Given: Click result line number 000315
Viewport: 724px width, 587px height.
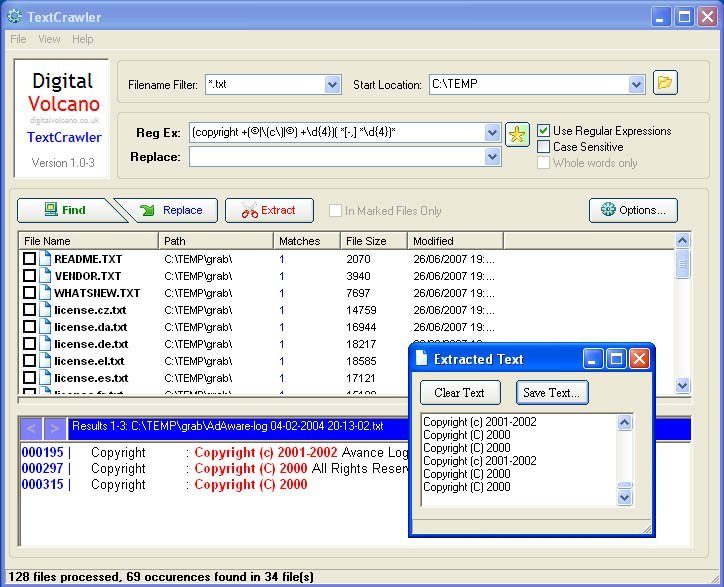Looking at the screenshot, I should [42, 484].
